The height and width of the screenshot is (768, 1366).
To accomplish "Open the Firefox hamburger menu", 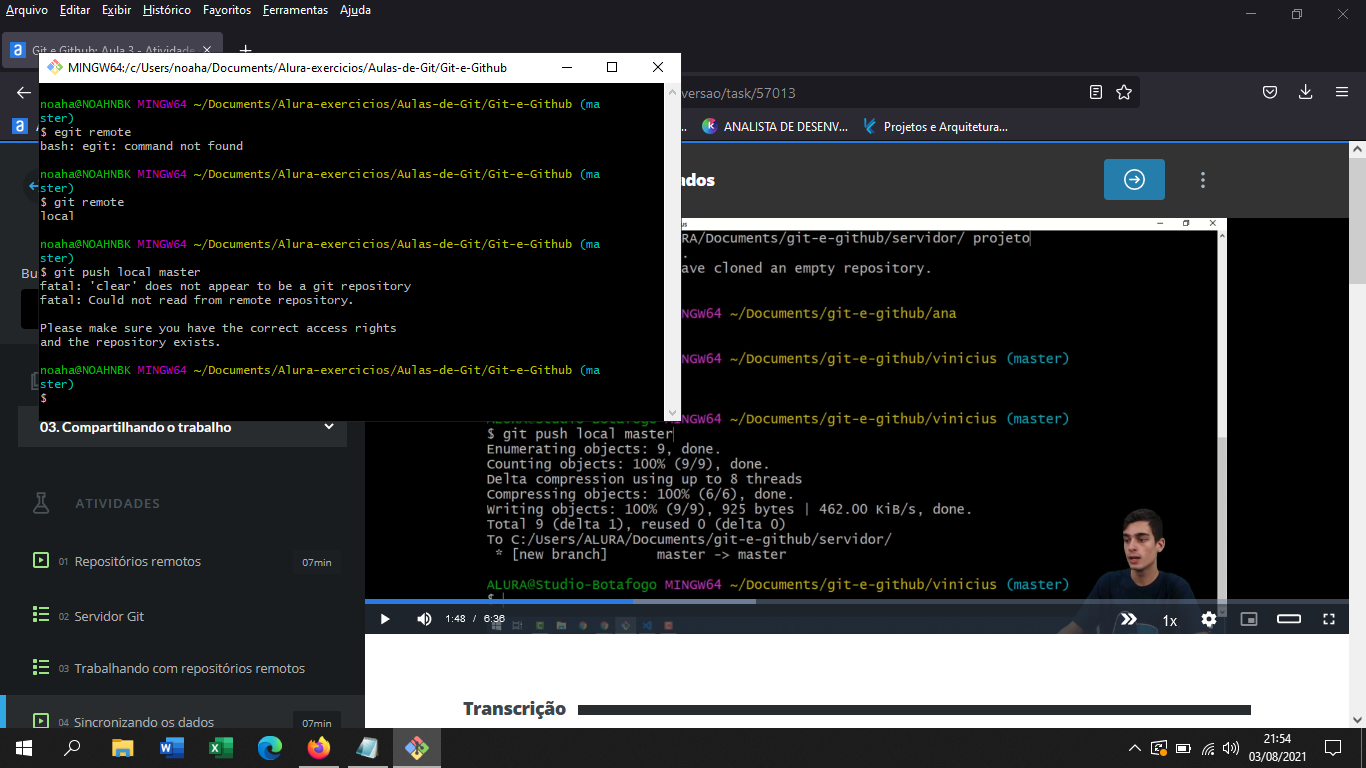I will (x=1341, y=91).
